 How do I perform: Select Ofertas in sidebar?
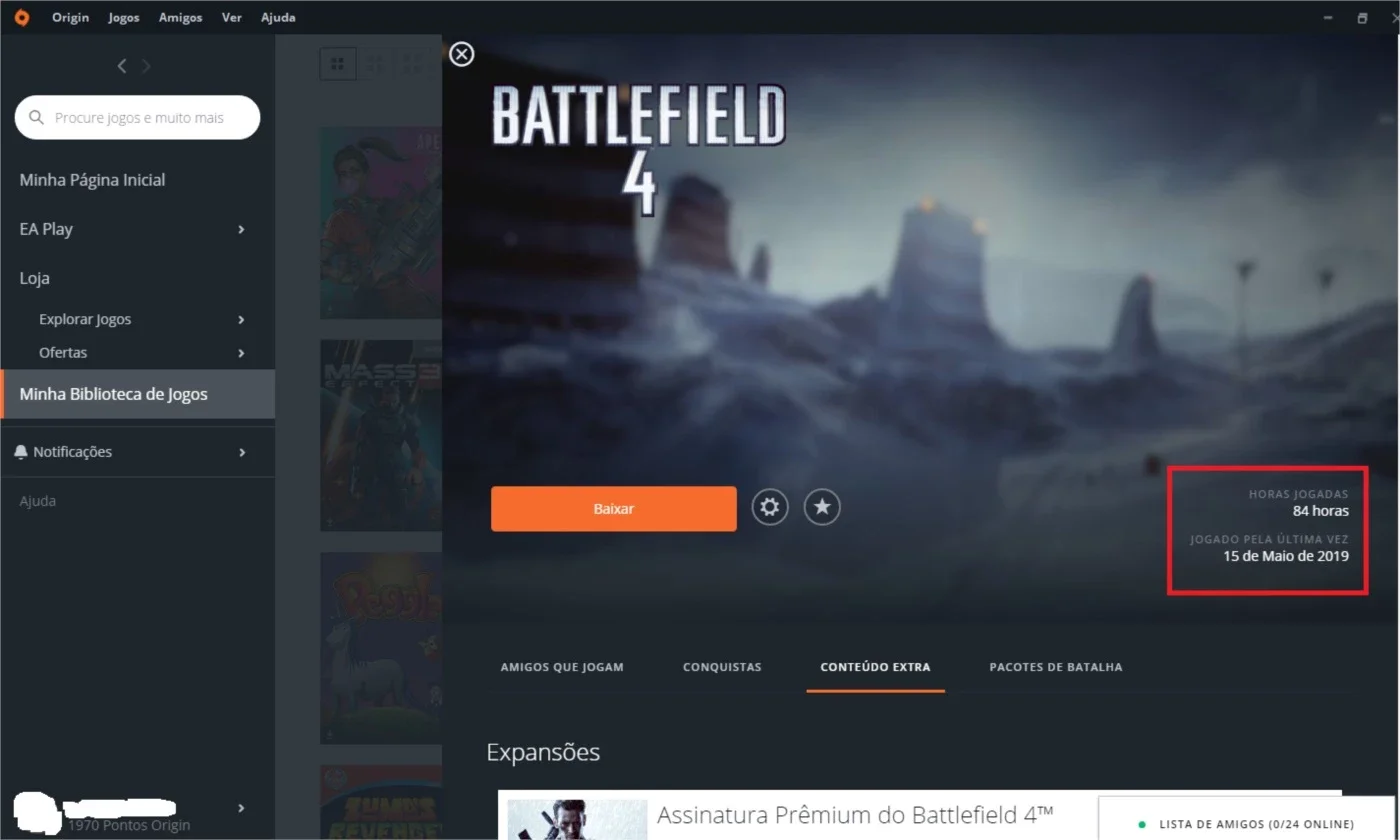[63, 352]
